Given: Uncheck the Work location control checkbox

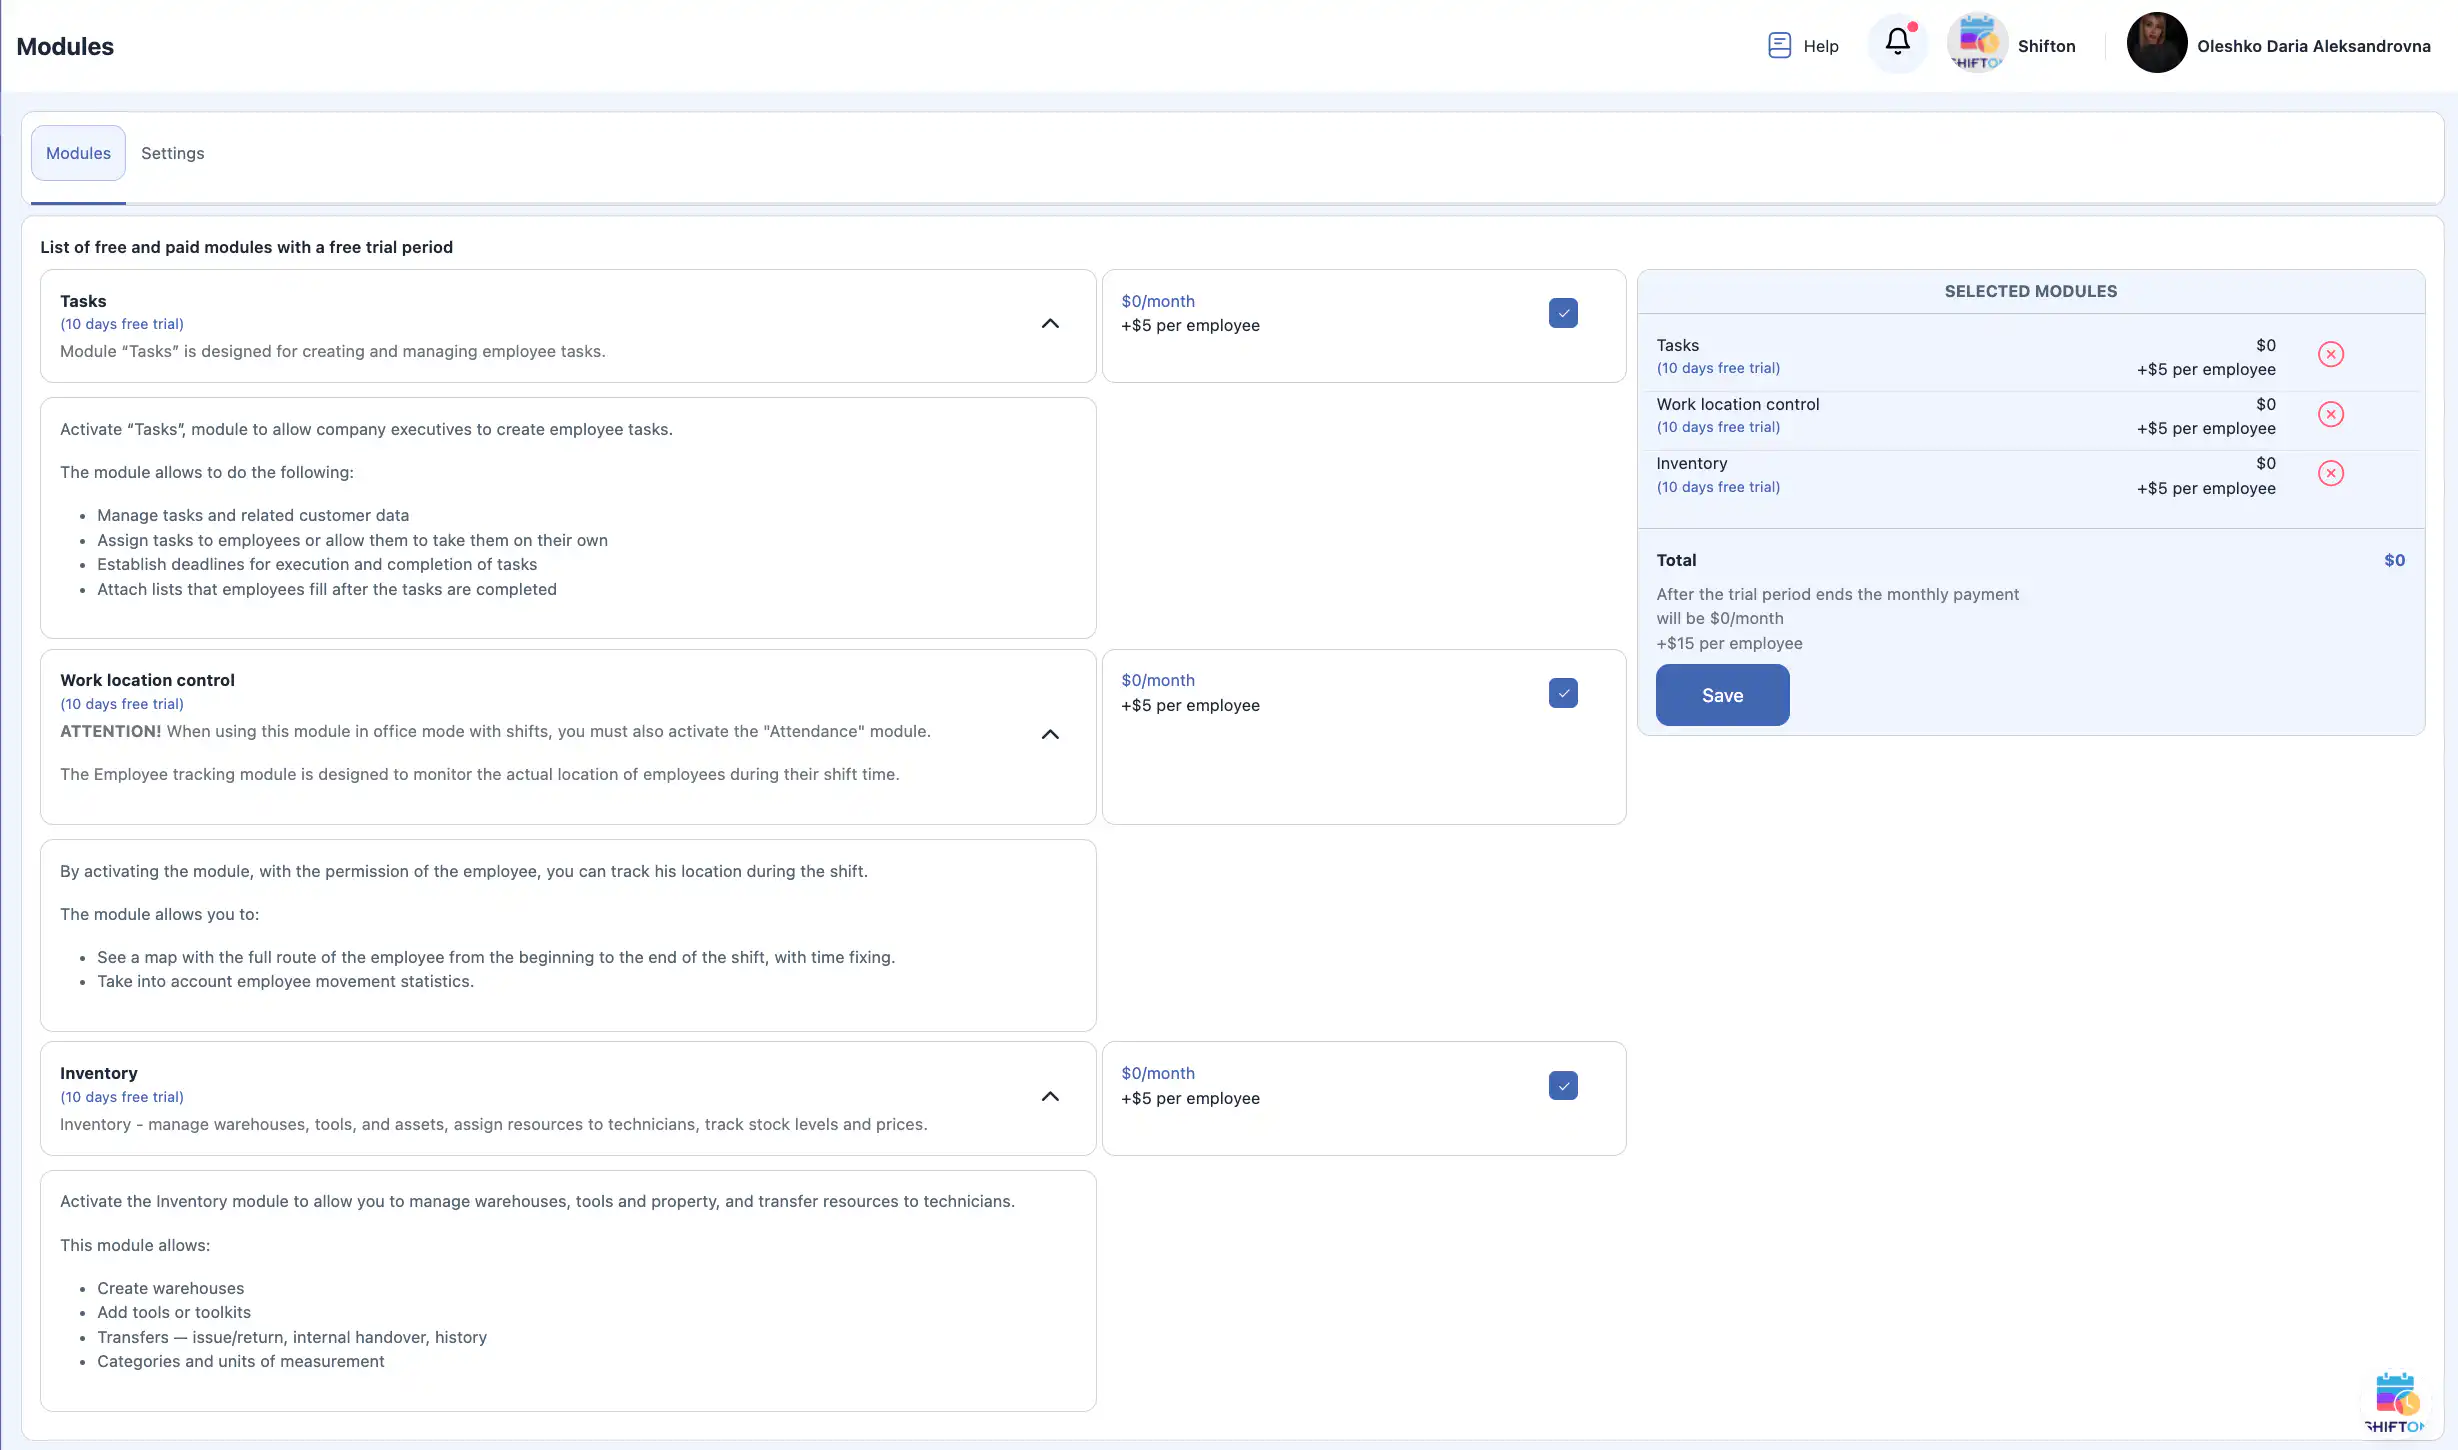Looking at the screenshot, I should (1563, 693).
